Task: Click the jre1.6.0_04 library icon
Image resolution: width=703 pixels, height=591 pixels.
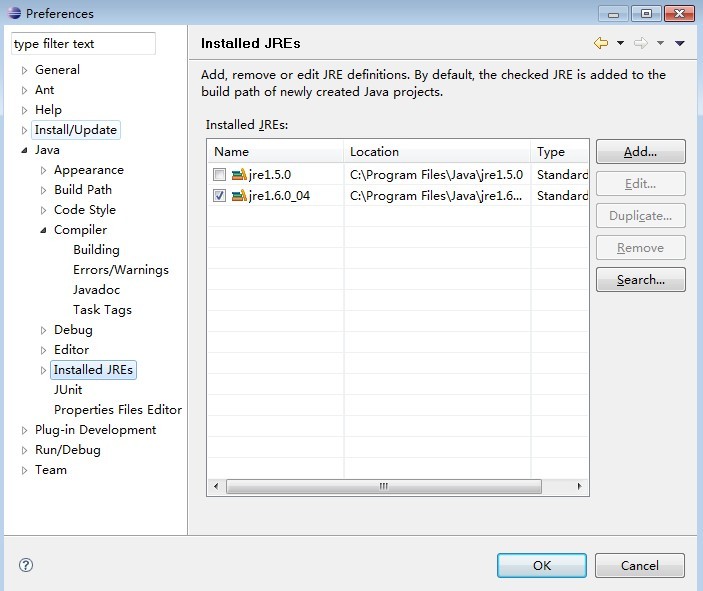Action: point(239,196)
